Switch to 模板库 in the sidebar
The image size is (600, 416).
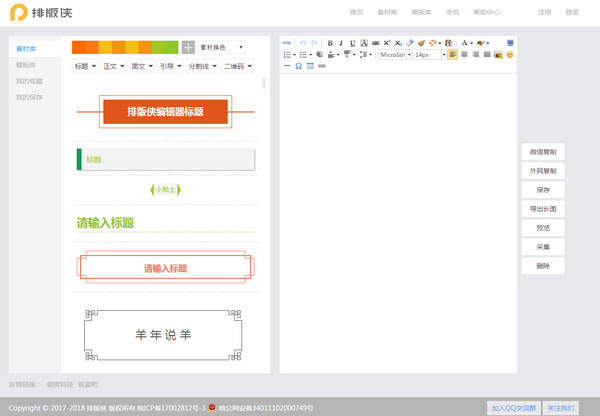[26, 64]
